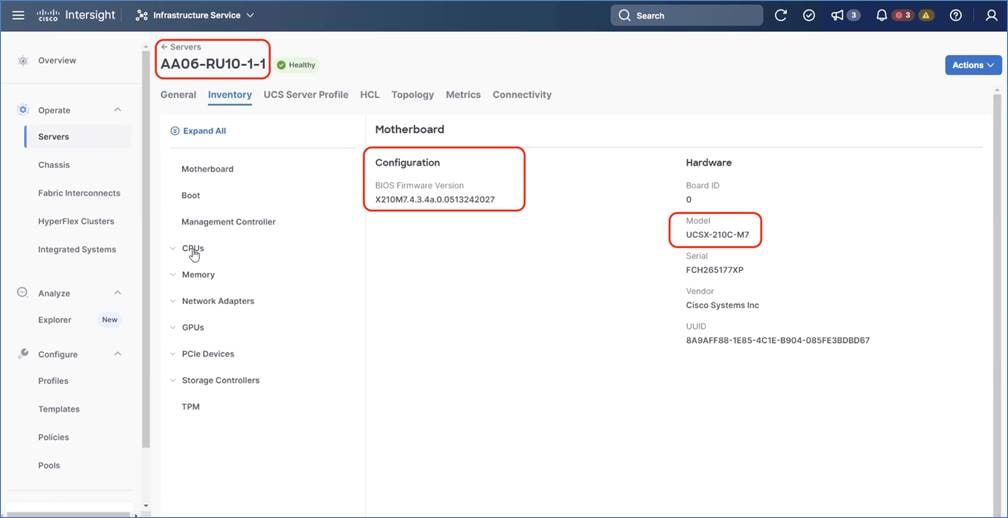Go to Overview in the sidebar
Viewport: 1008px width, 518px height.
point(57,60)
